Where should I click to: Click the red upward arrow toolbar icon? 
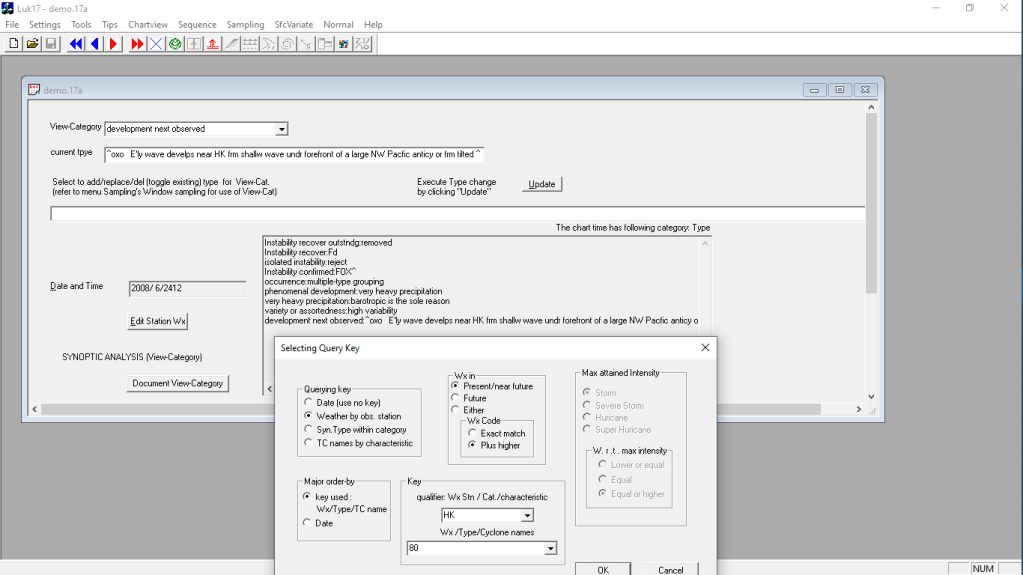(x=212, y=44)
